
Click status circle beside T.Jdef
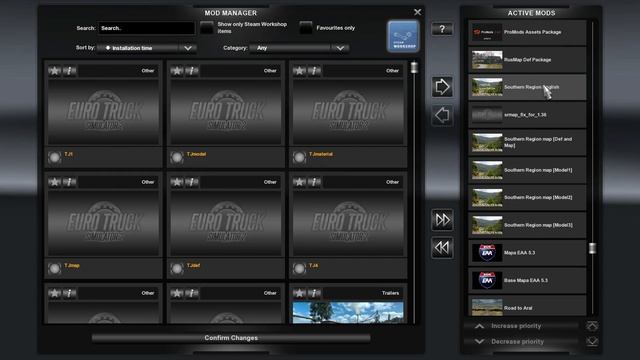[177, 268]
